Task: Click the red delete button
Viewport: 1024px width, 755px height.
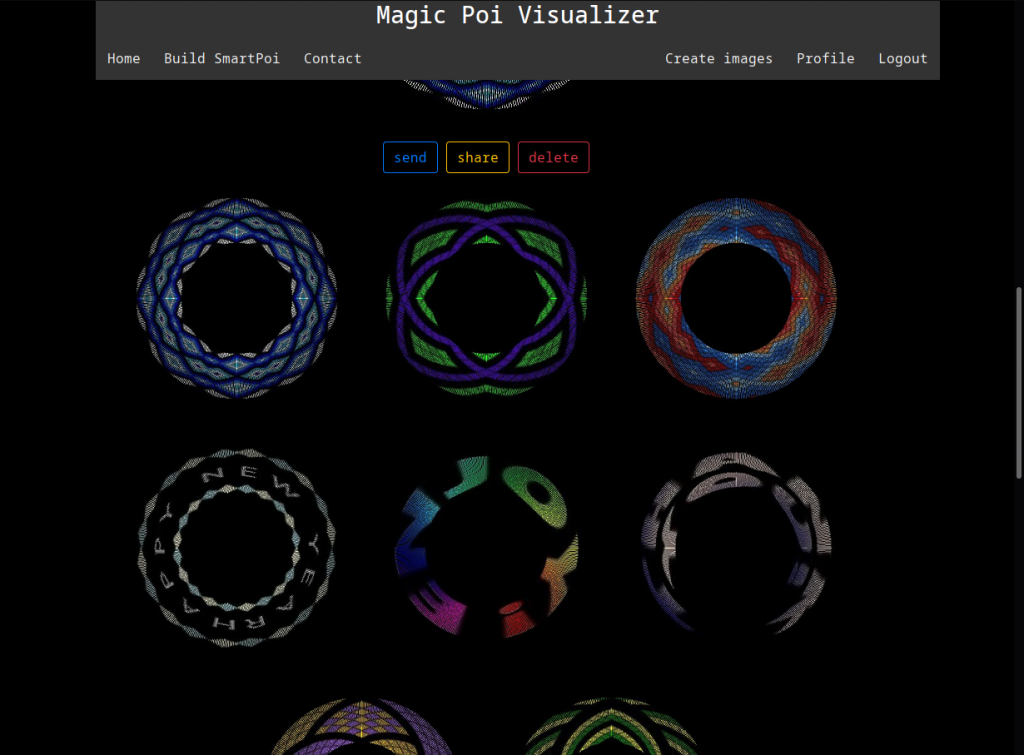Action: point(553,157)
